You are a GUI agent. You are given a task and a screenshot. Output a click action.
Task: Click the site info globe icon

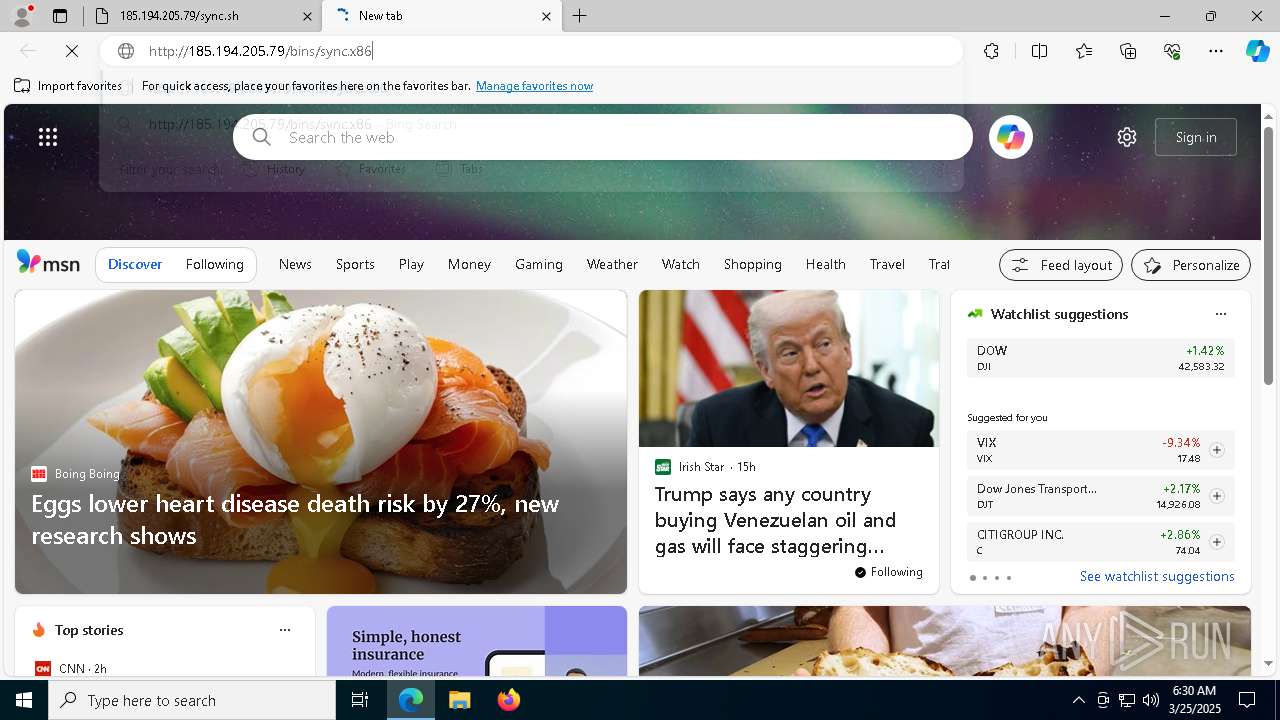pyautogui.click(x=126, y=51)
